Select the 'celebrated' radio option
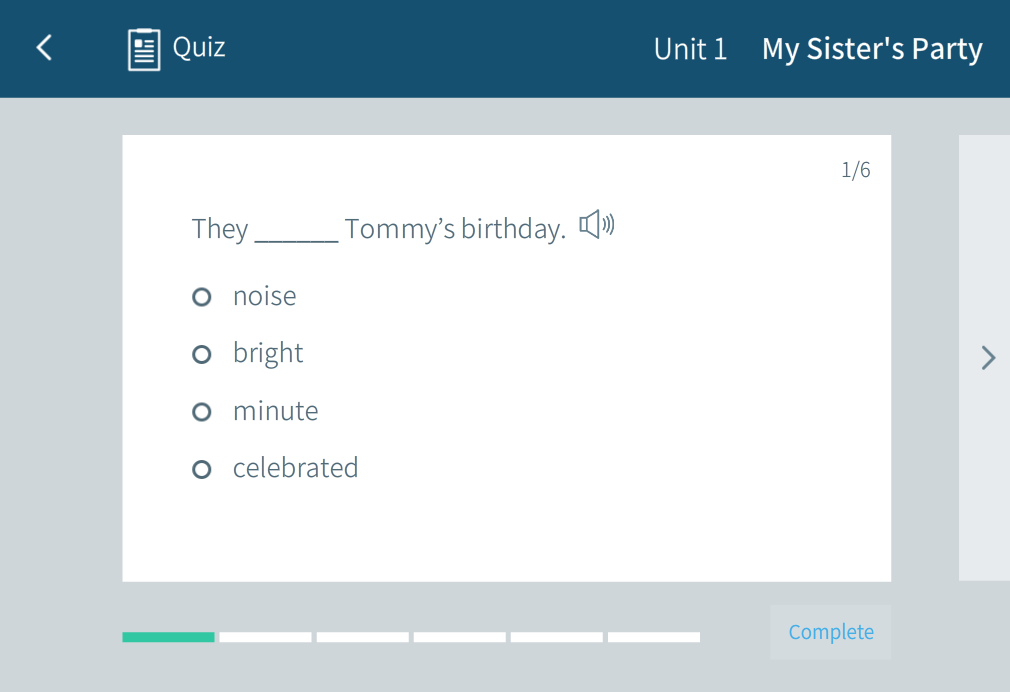The height and width of the screenshot is (692, 1010). pos(202,469)
